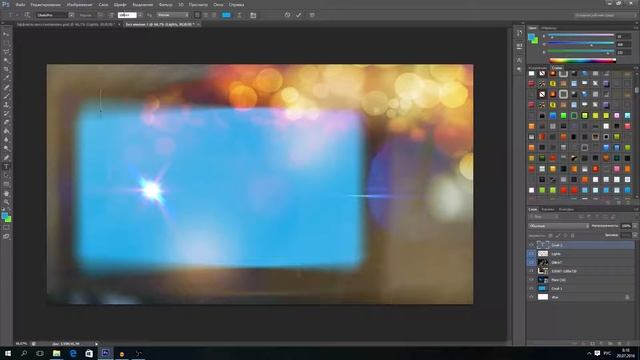Center the text
Image resolution: width=640 pixels, height=360 pixels.
206,15
